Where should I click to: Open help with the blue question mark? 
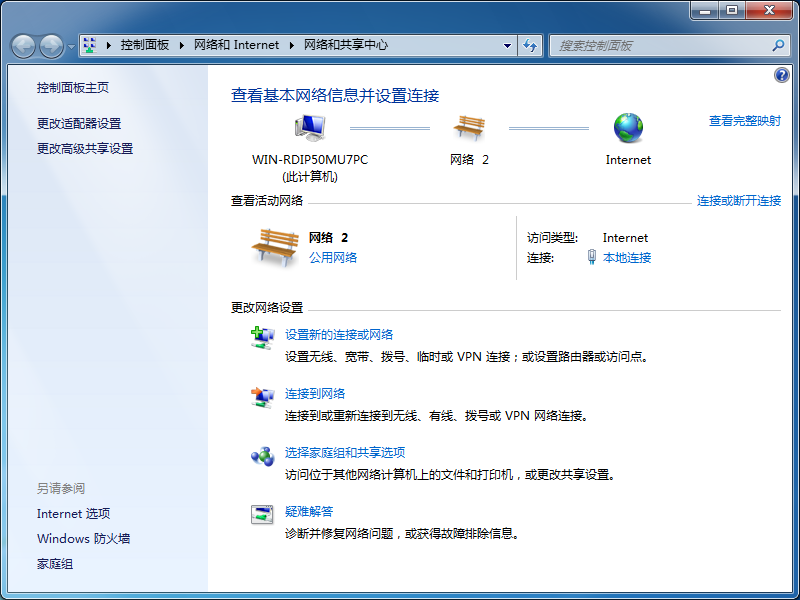point(782,76)
